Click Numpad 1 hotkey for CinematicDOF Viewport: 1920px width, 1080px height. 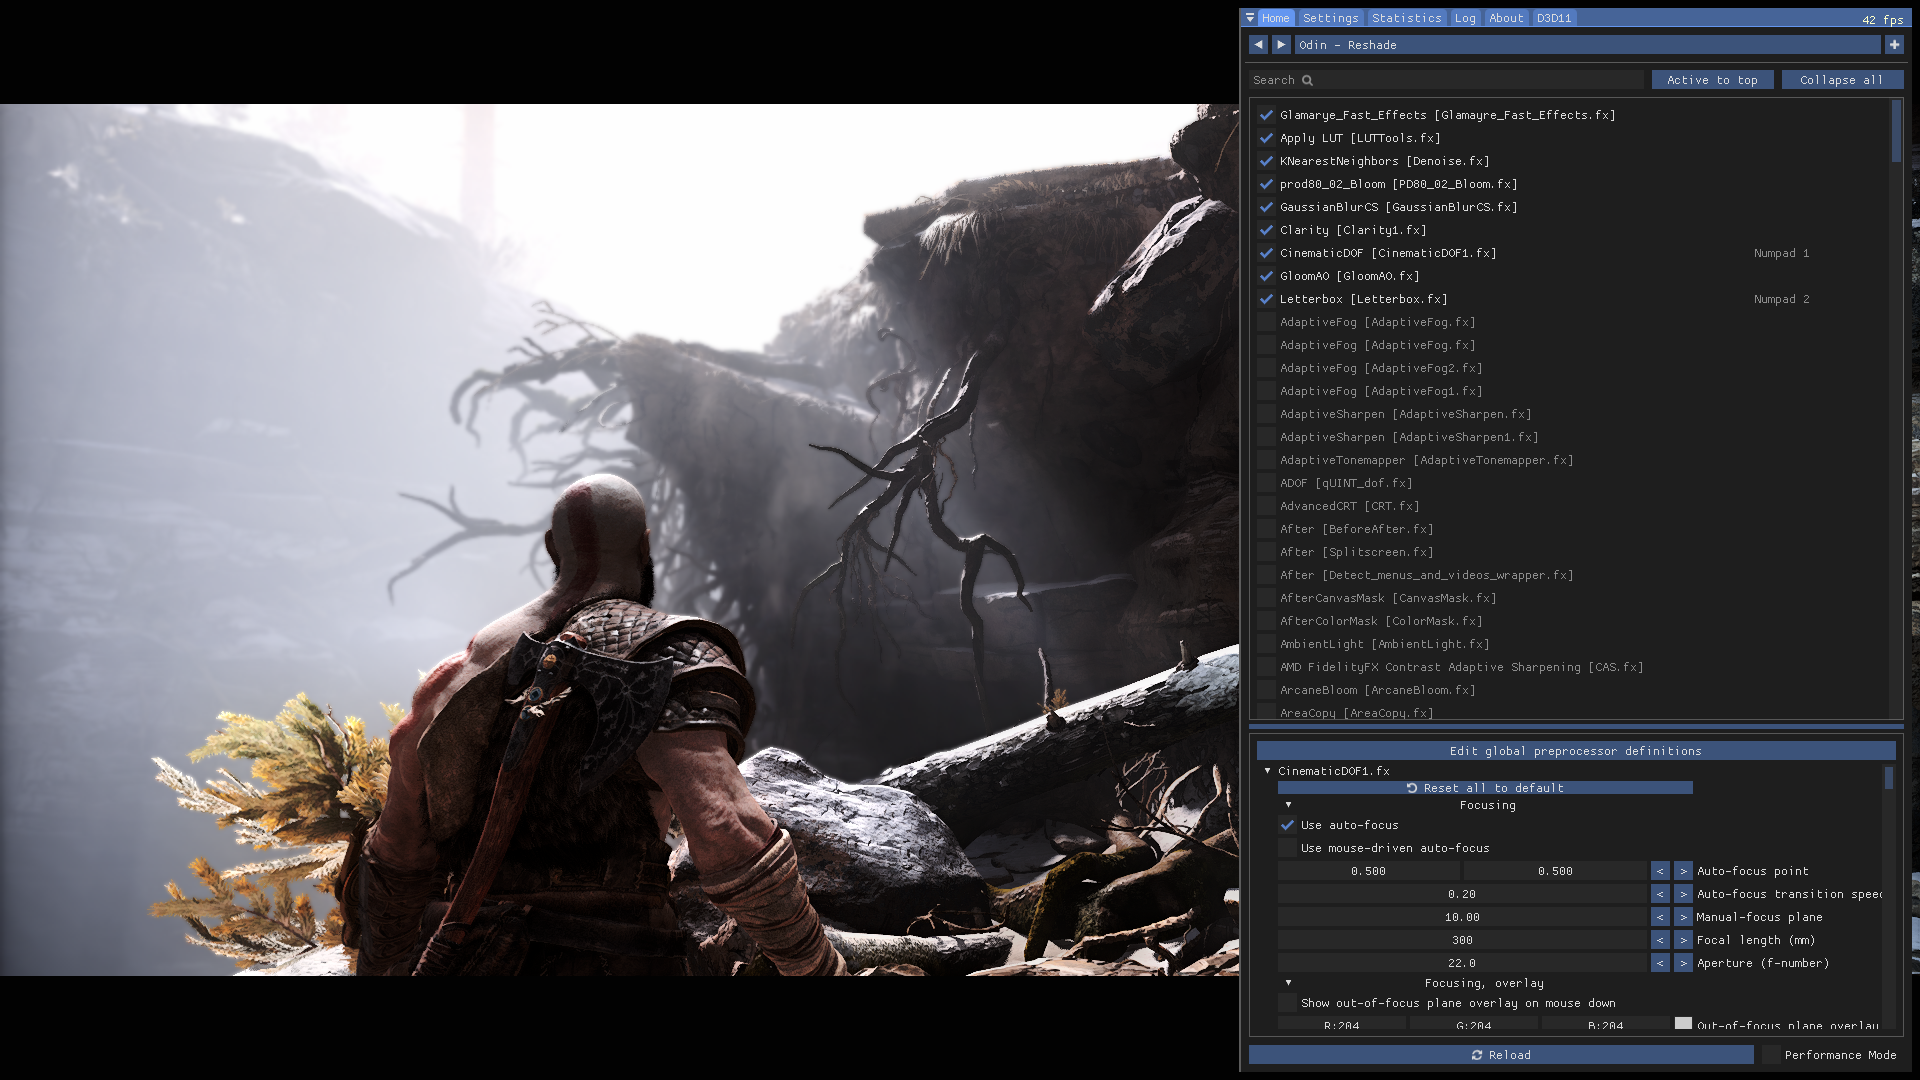pyautogui.click(x=1781, y=253)
